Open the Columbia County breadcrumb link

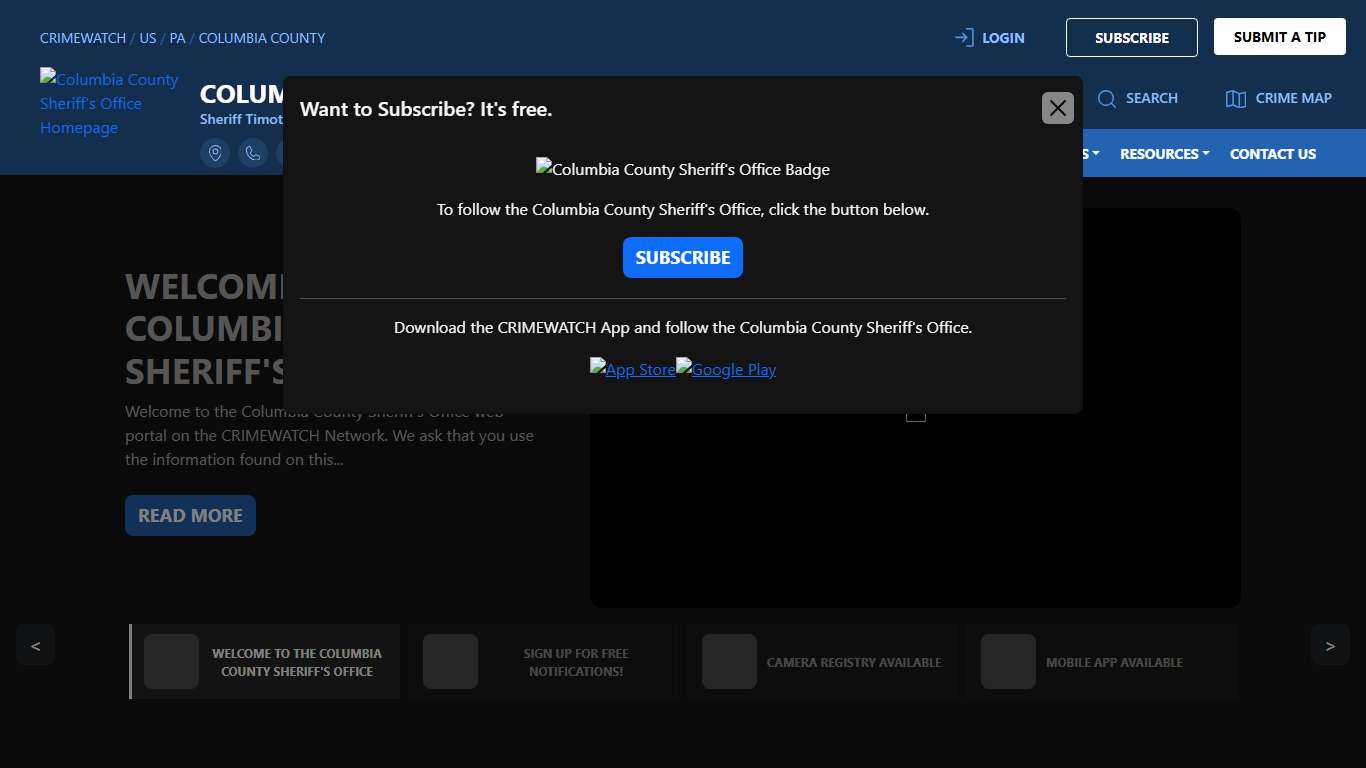pos(262,38)
